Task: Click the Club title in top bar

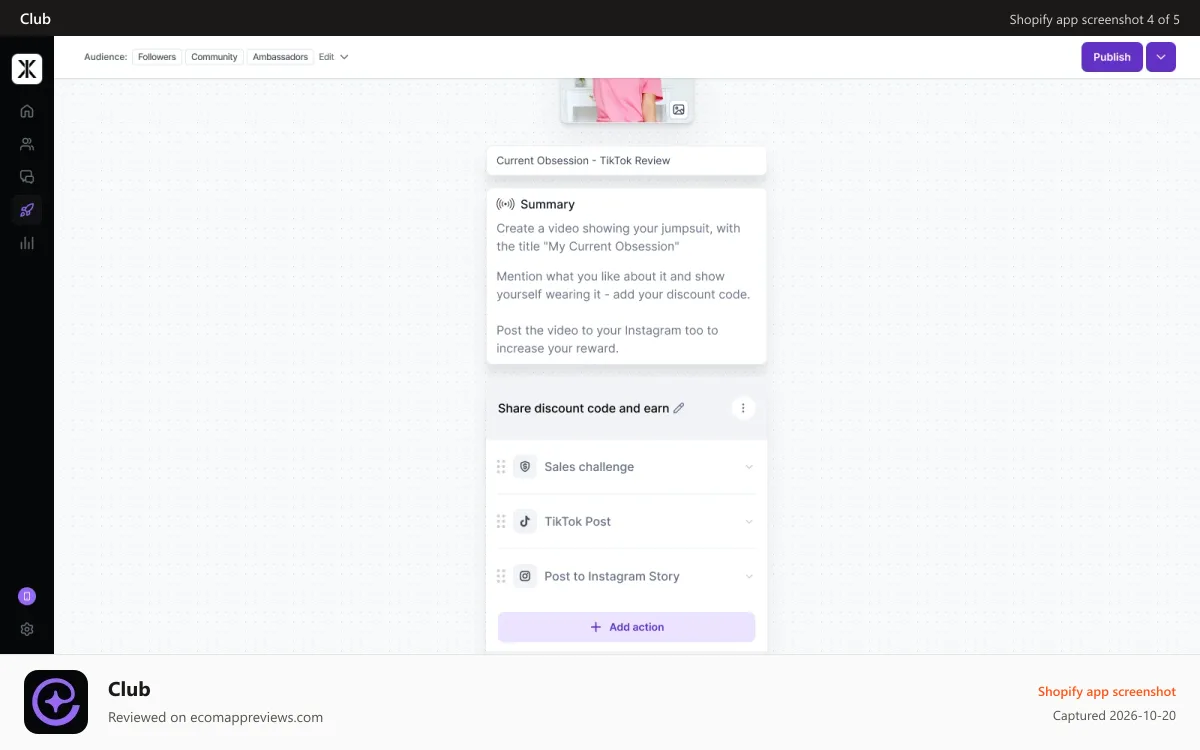Action: click(35, 18)
